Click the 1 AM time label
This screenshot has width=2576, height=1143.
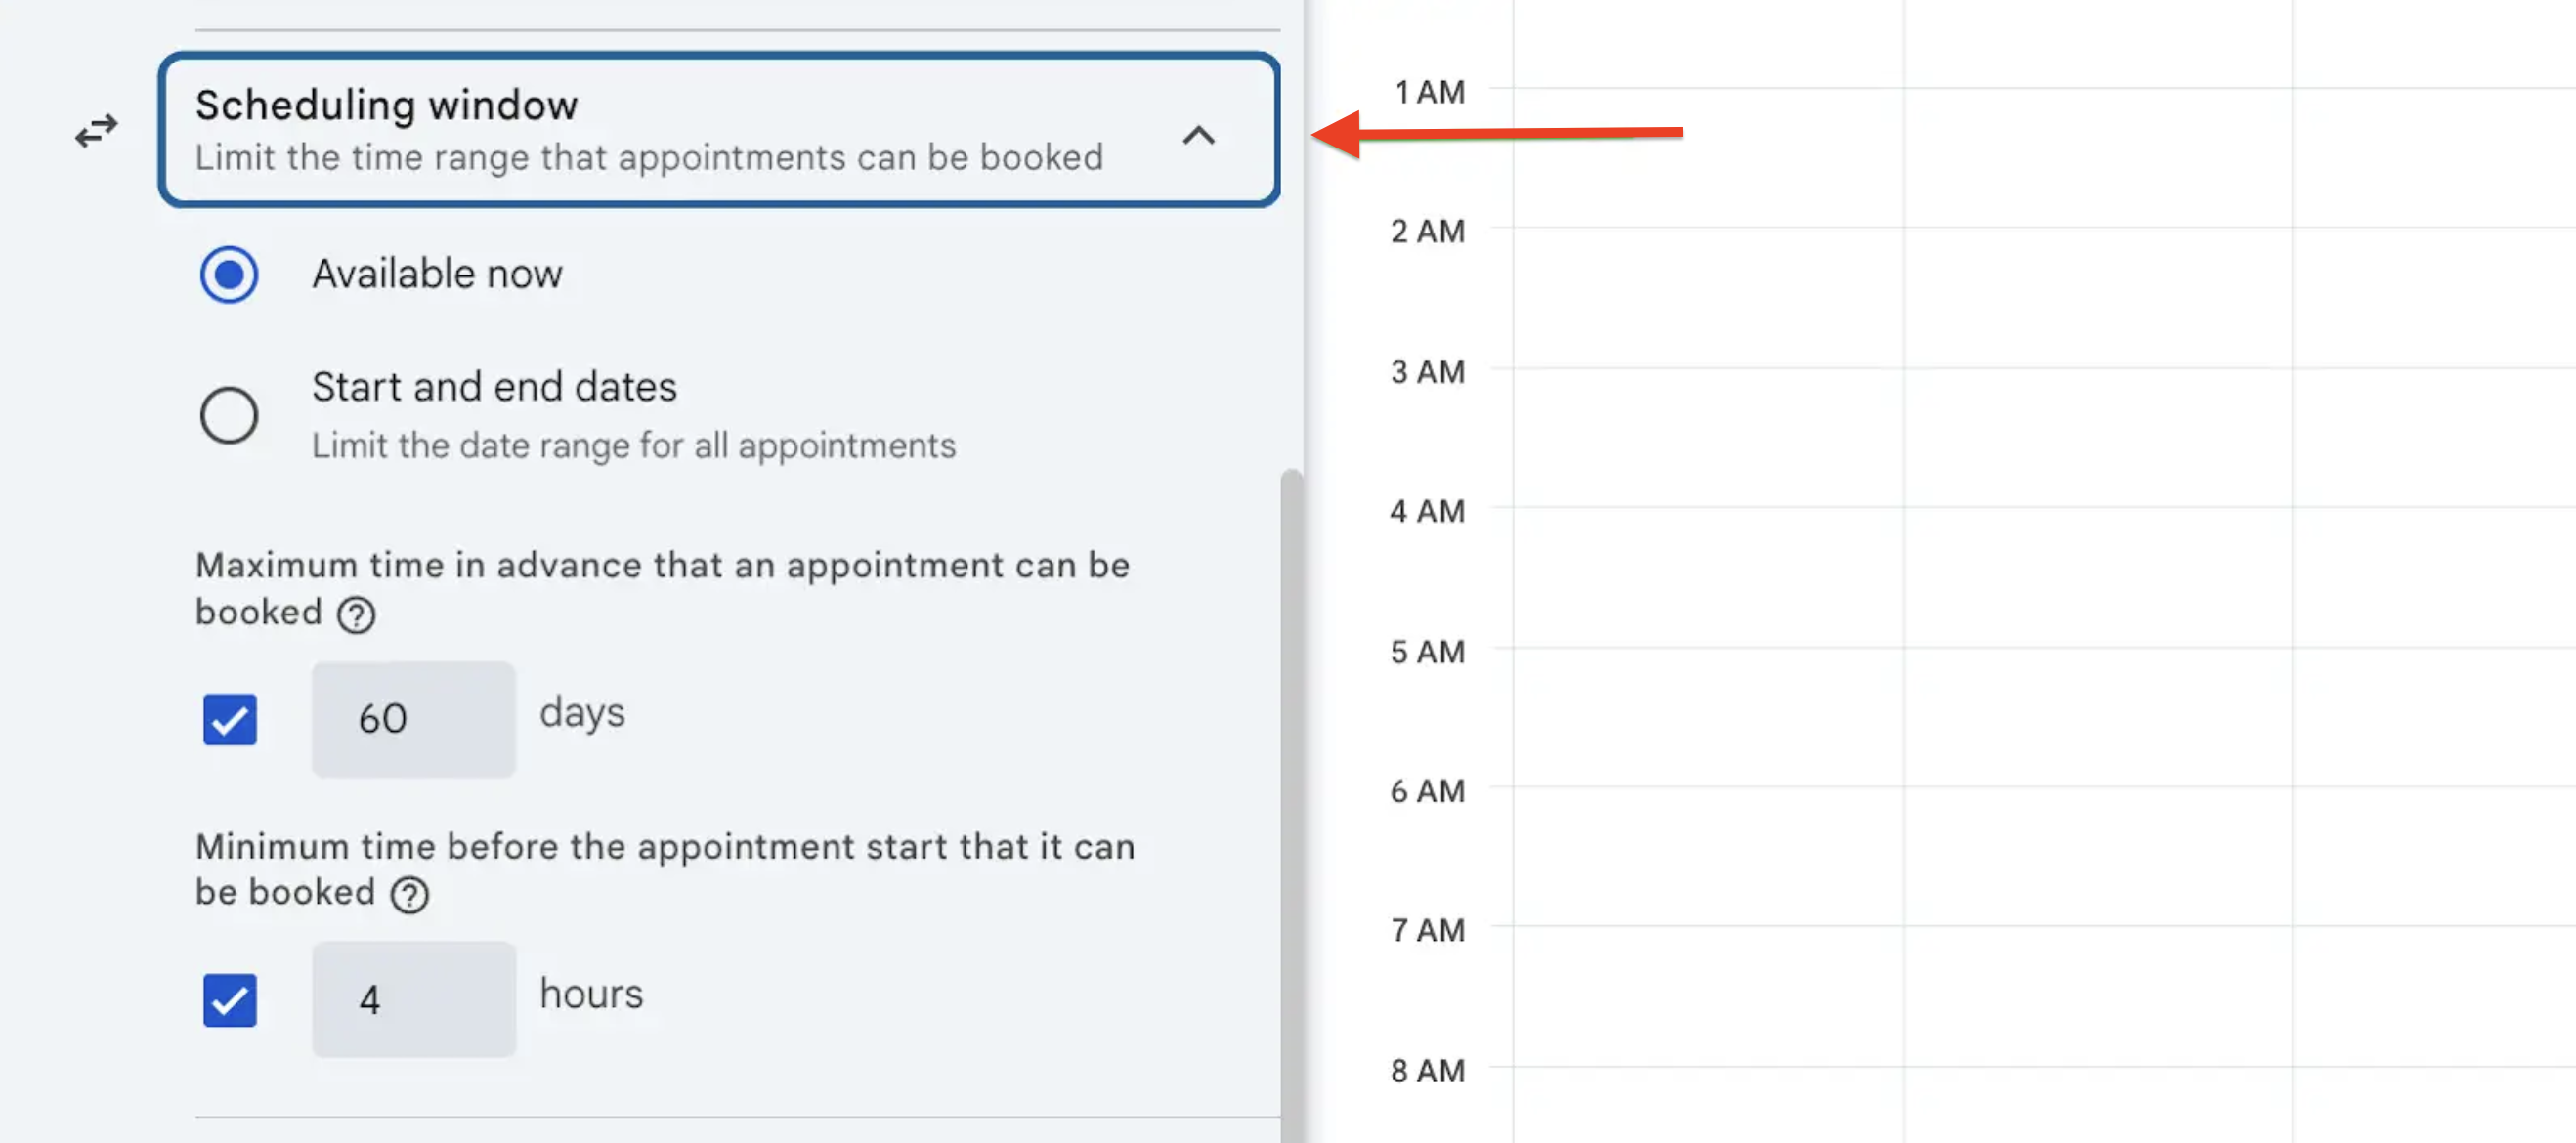(1428, 91)
